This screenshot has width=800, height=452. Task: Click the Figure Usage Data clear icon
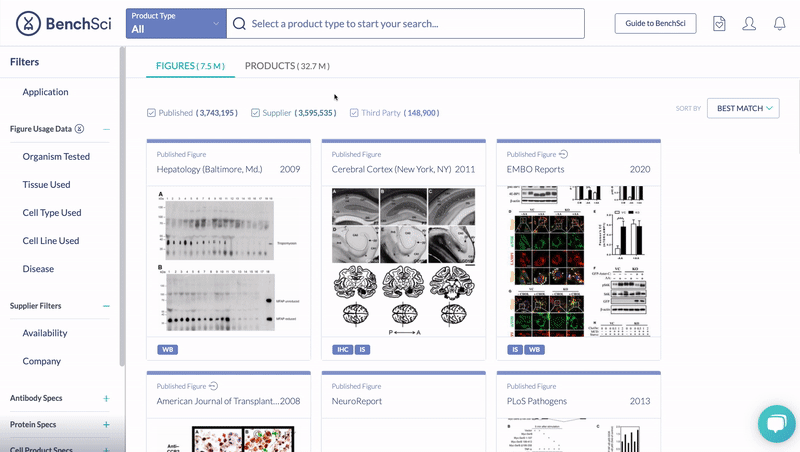click(80, 129)
